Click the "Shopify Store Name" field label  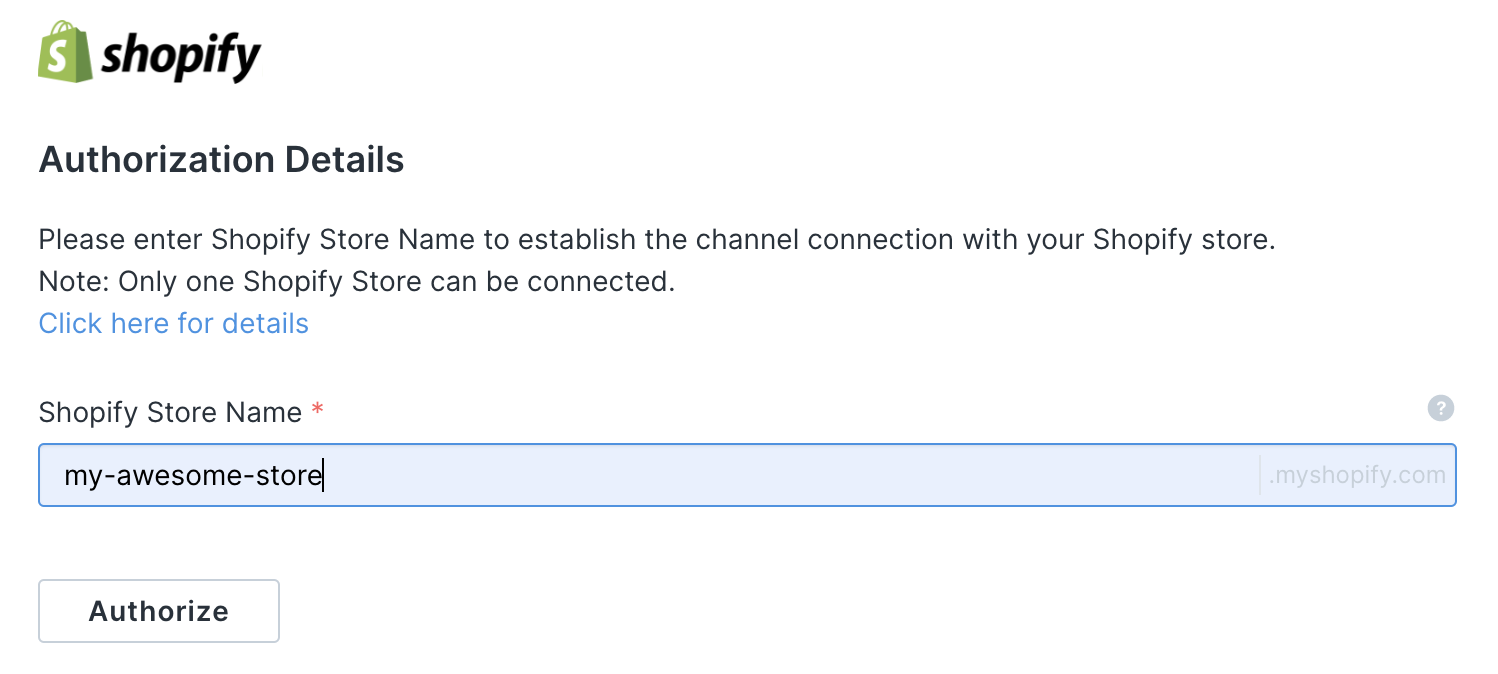(x=170, y=413)
